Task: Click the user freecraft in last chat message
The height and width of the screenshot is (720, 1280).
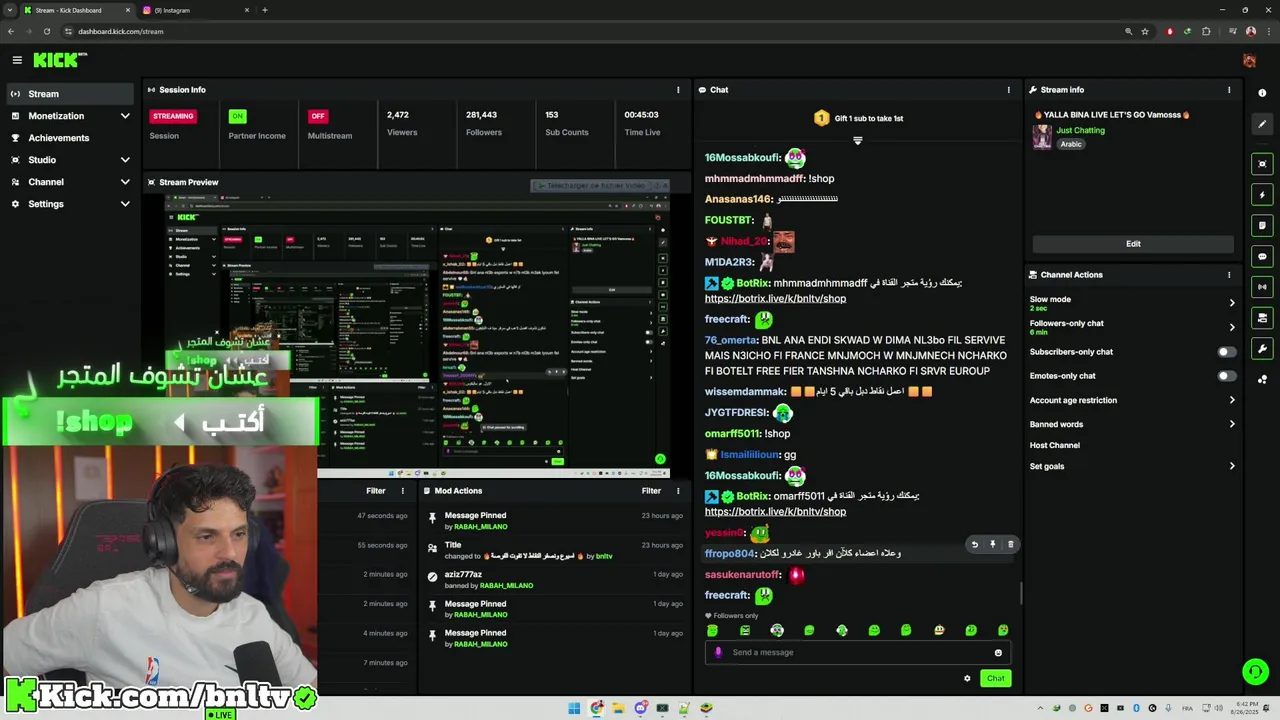Action: (x=727, y=596)
